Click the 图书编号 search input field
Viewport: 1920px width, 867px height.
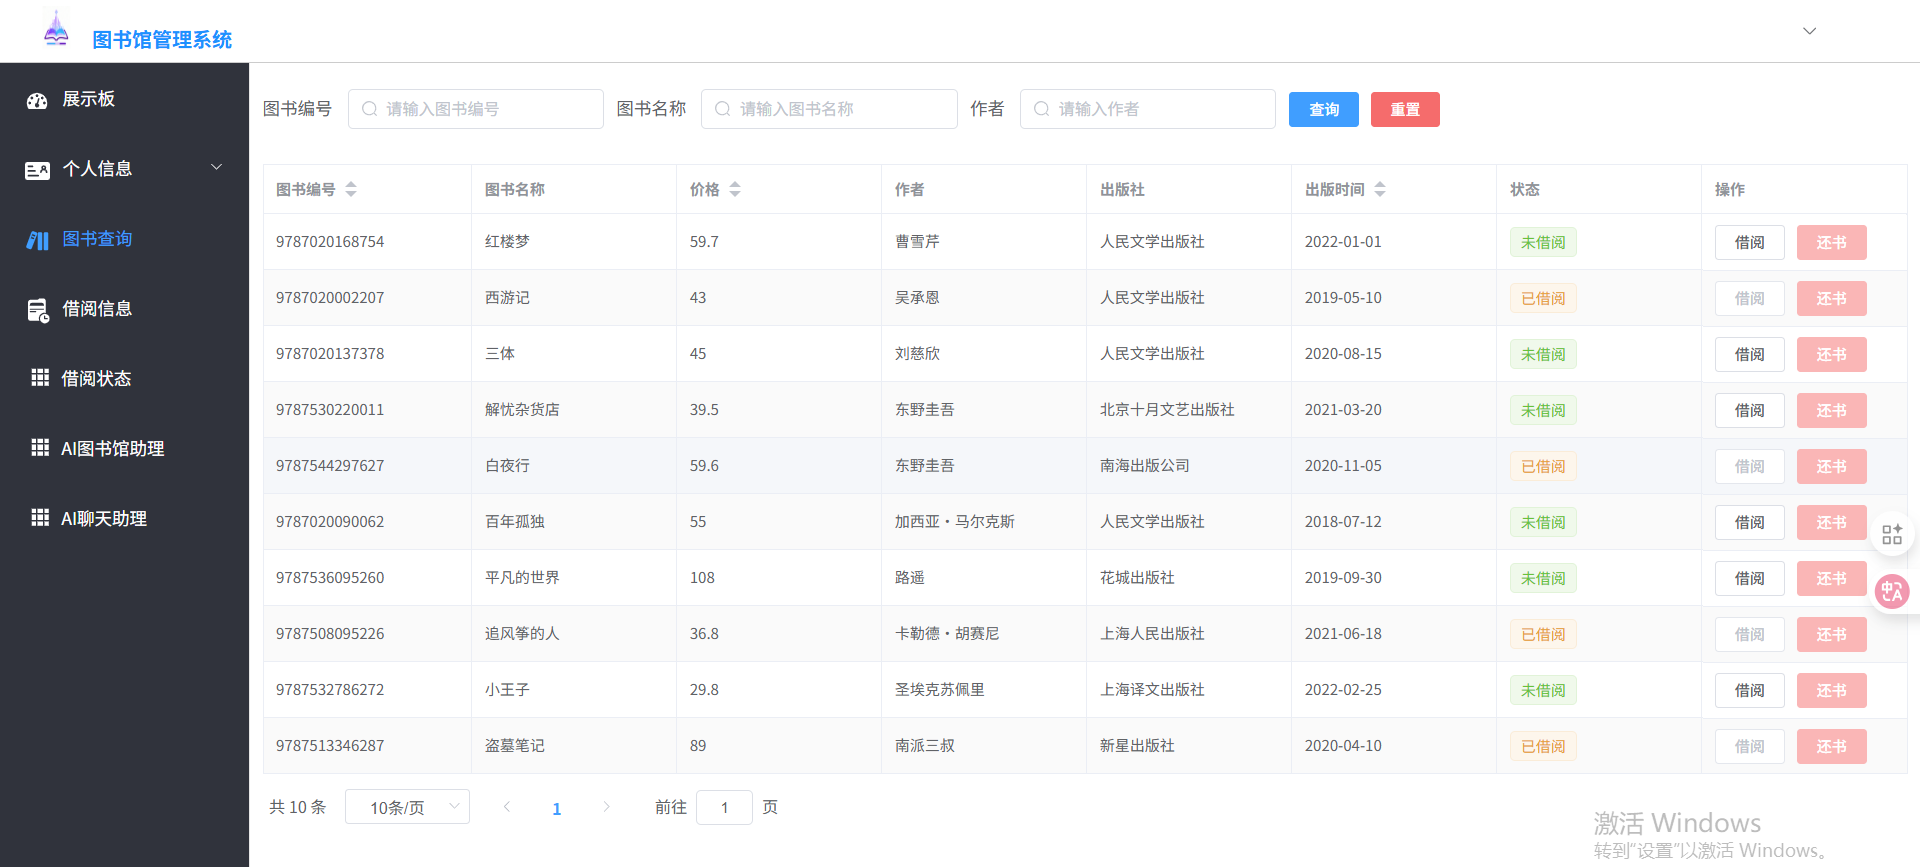[x=476, y=109]
